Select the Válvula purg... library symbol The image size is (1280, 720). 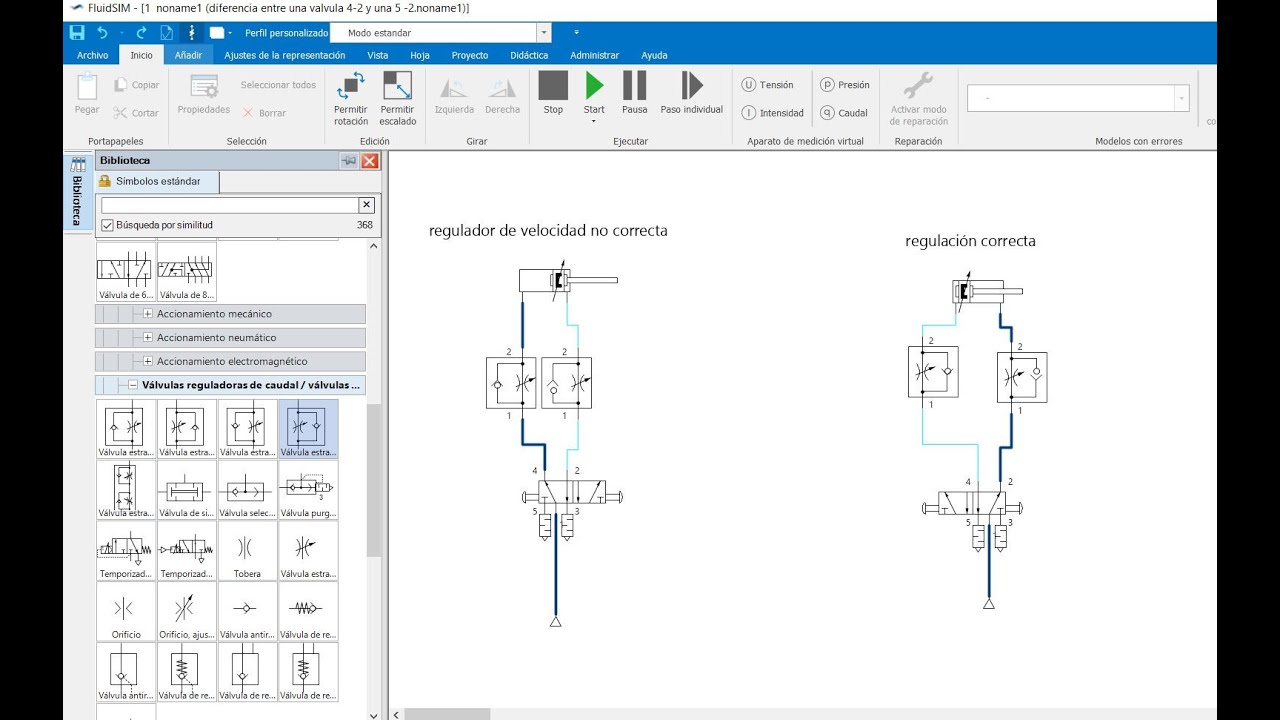tap(308, 490)
